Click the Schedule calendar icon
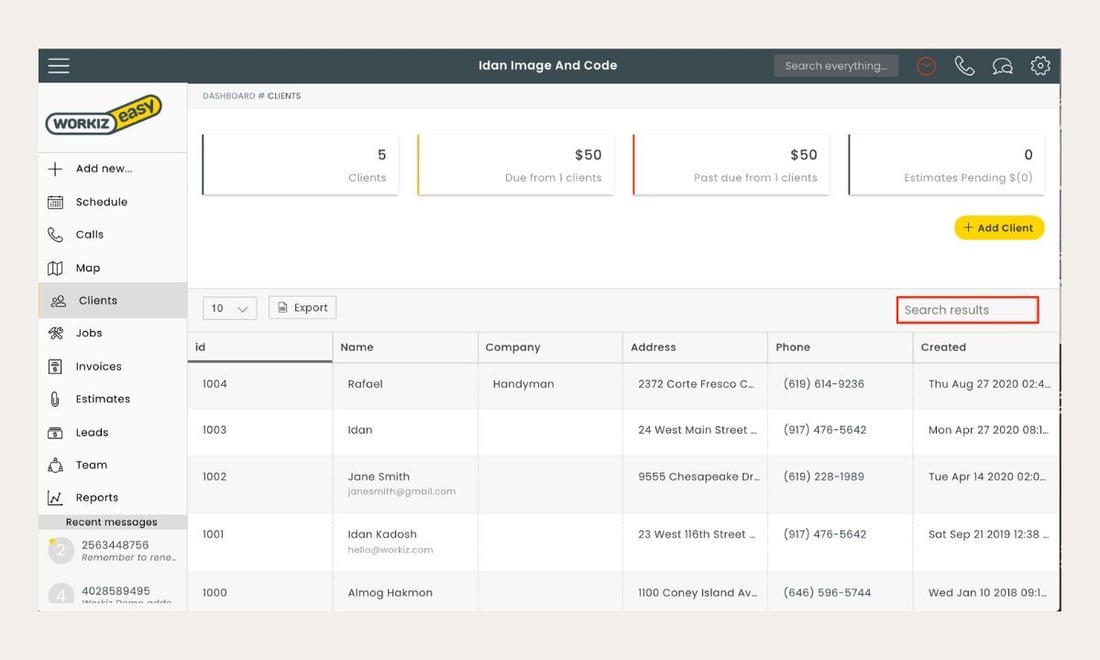The height and width of the screenshot is (660, 1100). click(55, 202)
